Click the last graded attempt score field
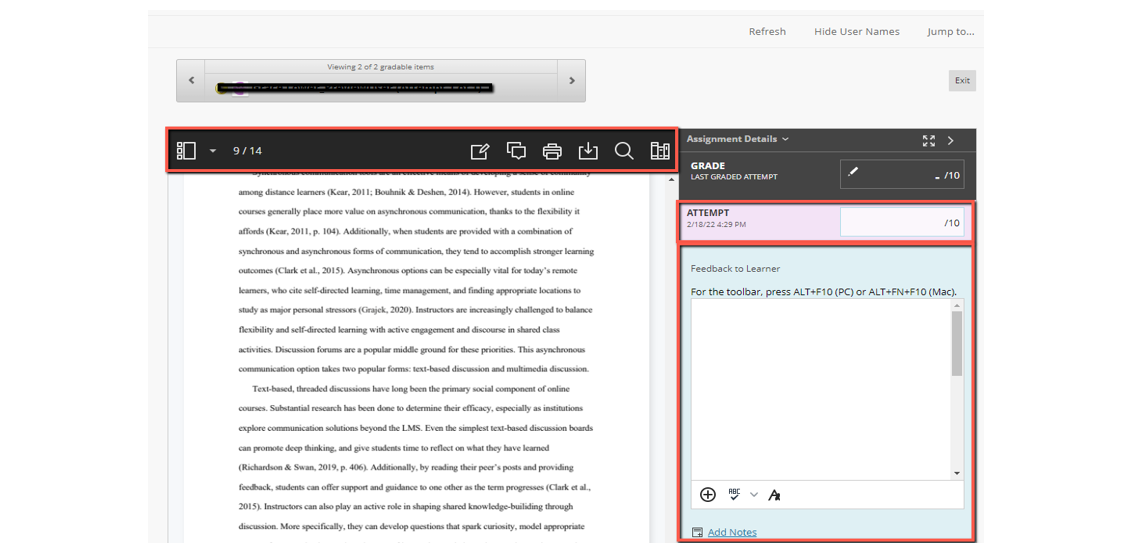The width and height of the screenshot is (1130, 560). pyautogui.click(x=902, y=174)
